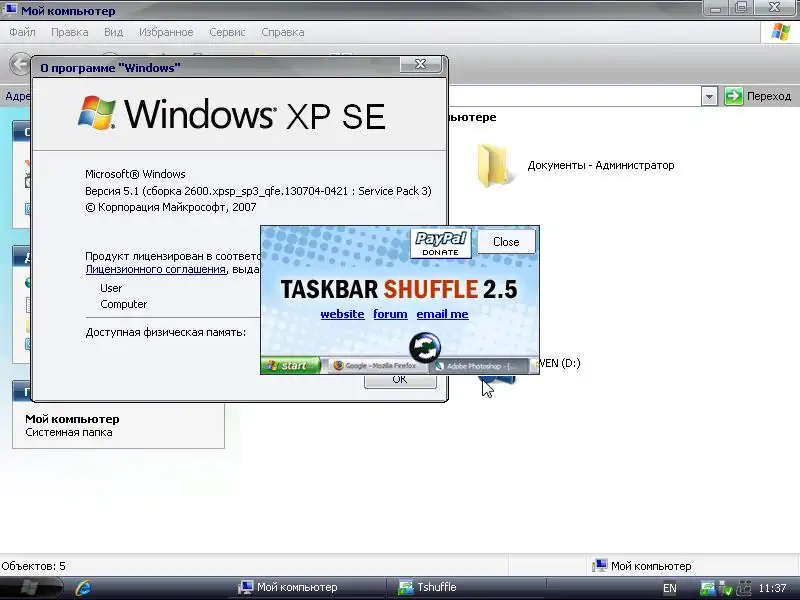Click the Adobe Photoshop sample taskbar item
800x600 pixels.
click(x=478, y=366)
